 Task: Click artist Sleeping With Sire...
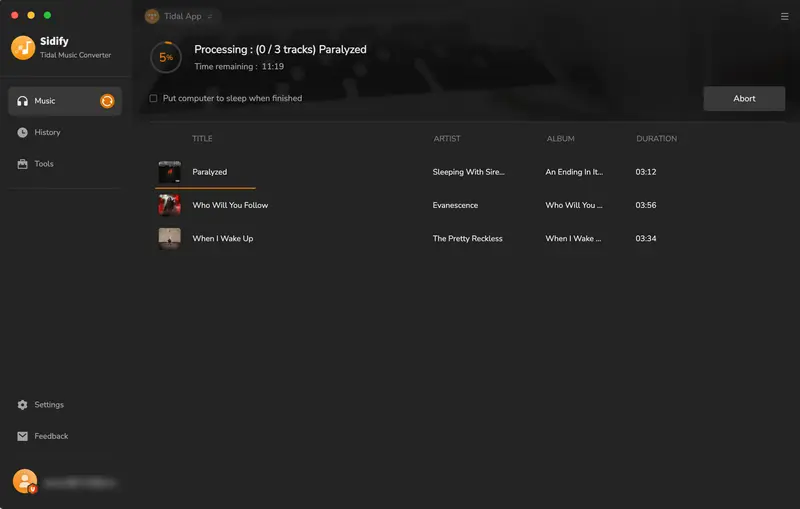pos(468,172)
